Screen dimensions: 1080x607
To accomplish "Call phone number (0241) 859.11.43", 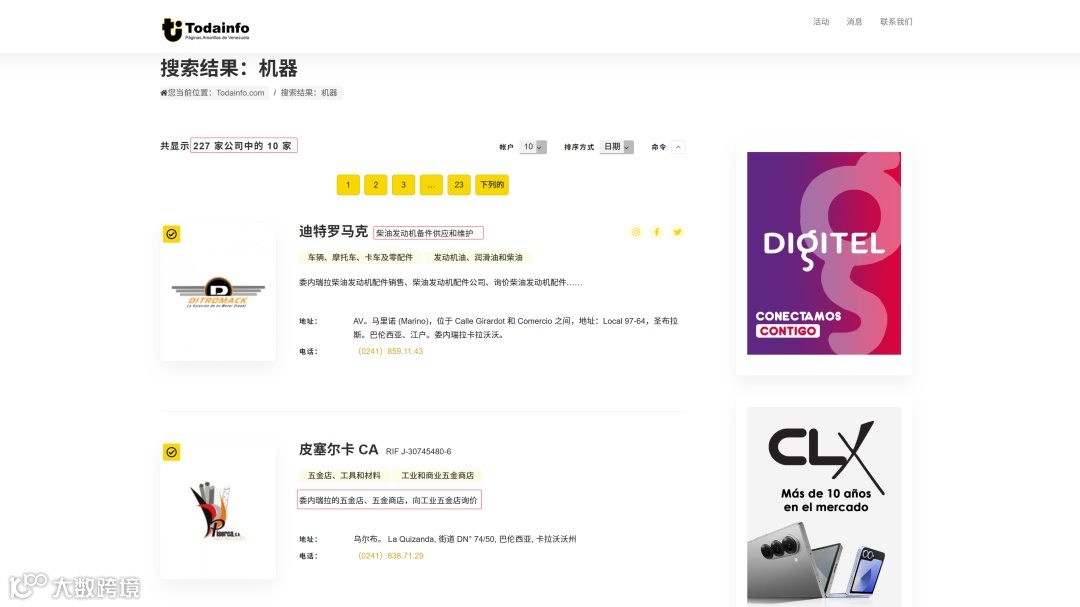I will [391, 351].
